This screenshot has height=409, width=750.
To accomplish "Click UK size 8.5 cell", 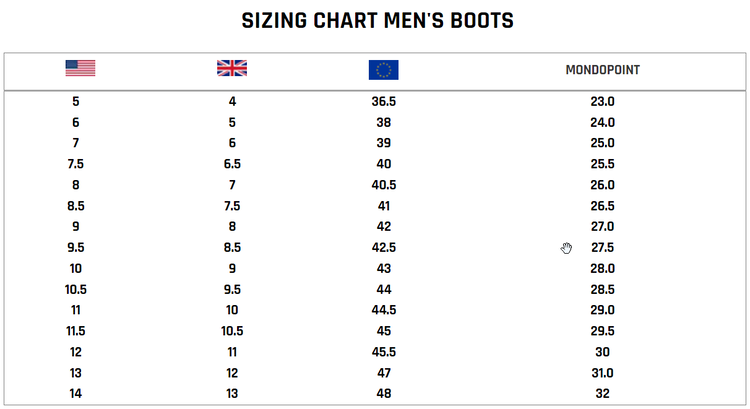I will tap(232, 248).
